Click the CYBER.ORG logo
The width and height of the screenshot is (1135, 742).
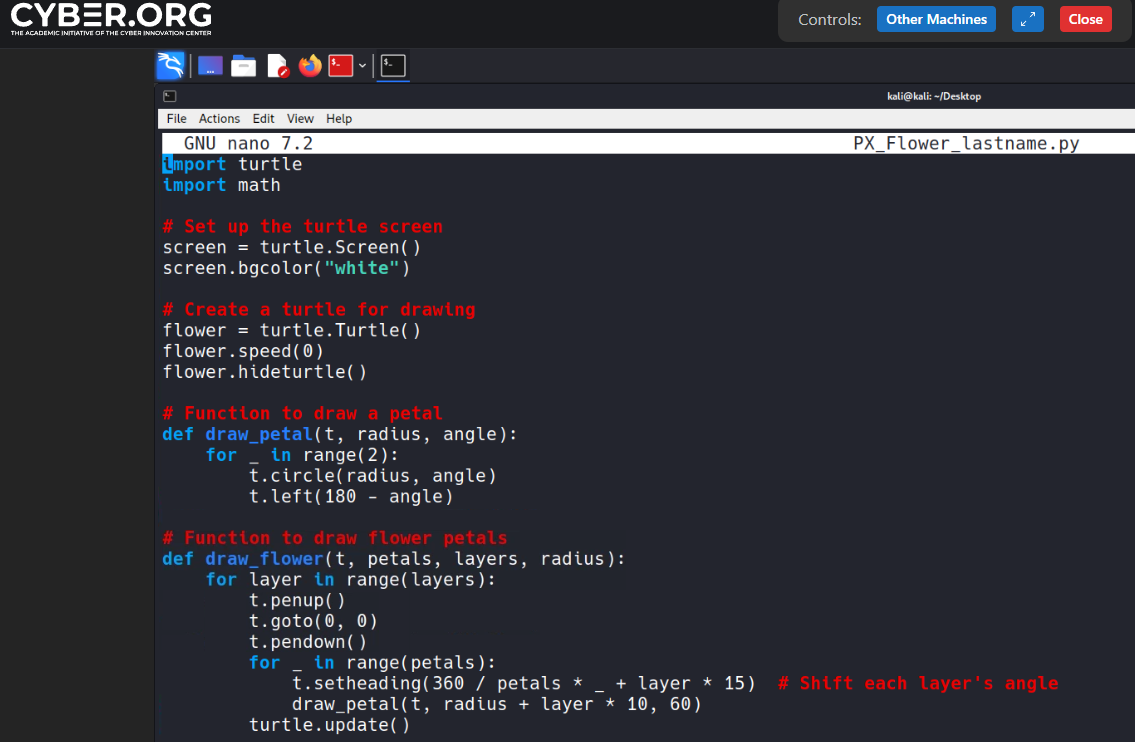(111, 19)
